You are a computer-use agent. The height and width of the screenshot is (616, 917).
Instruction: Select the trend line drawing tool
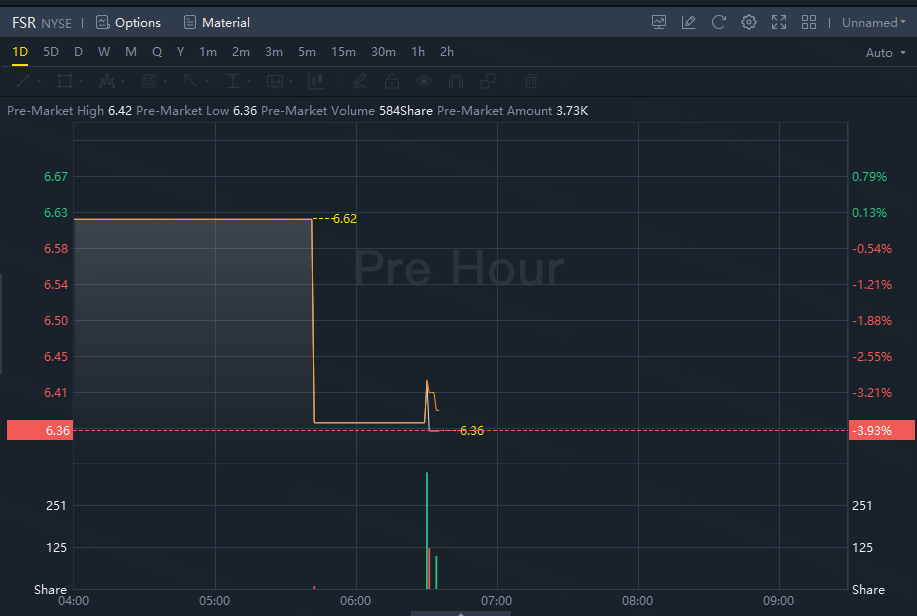click(x=23, y=81)
